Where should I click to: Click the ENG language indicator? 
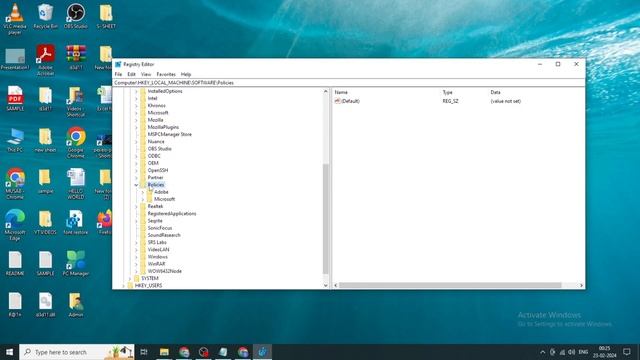pos(583,352)
